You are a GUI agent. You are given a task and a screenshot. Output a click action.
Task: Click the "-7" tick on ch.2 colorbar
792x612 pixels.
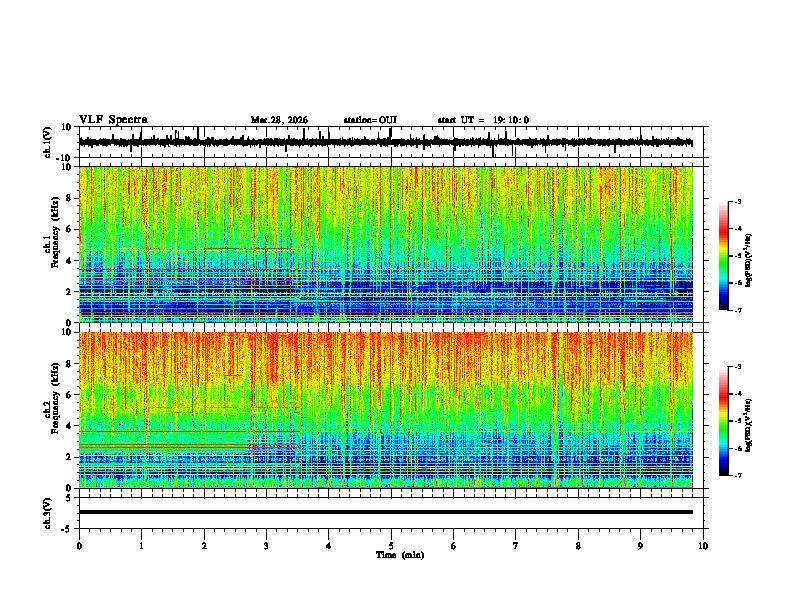738,475
